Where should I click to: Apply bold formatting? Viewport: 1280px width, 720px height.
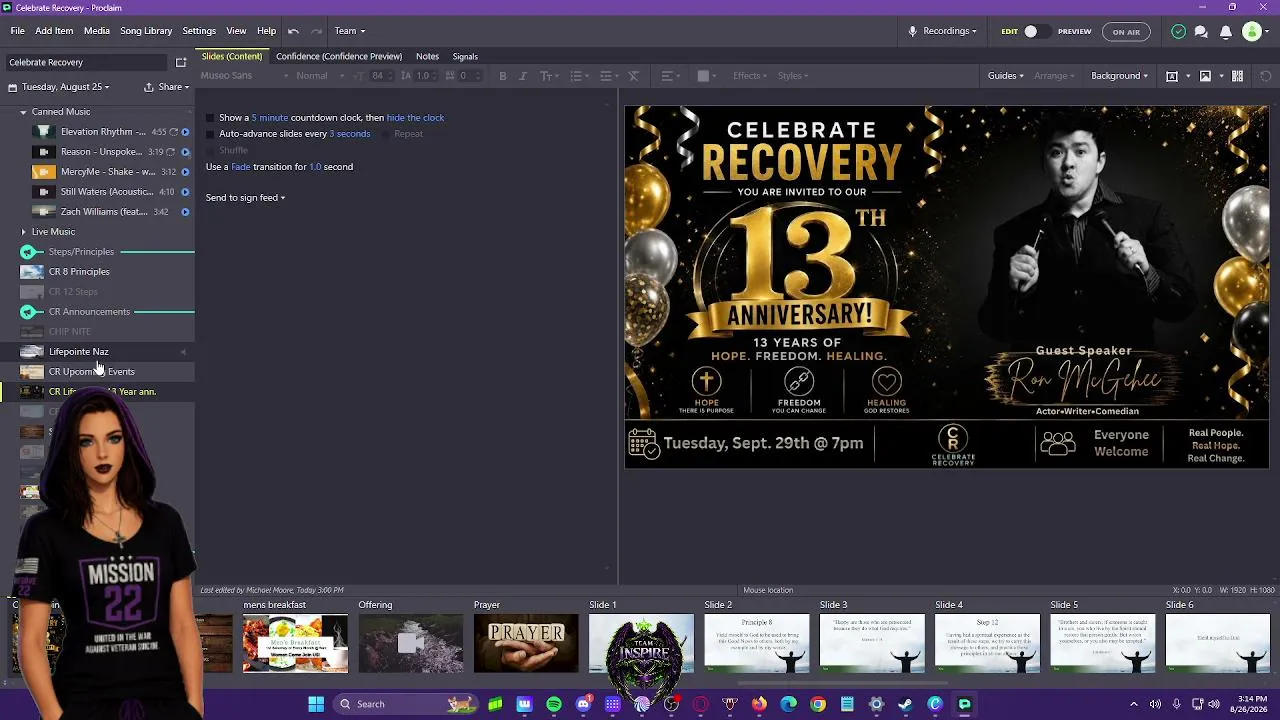(502, 76)
